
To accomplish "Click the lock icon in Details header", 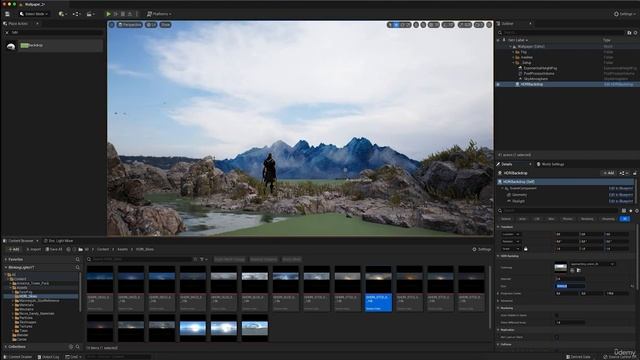I will coord(635,173).
